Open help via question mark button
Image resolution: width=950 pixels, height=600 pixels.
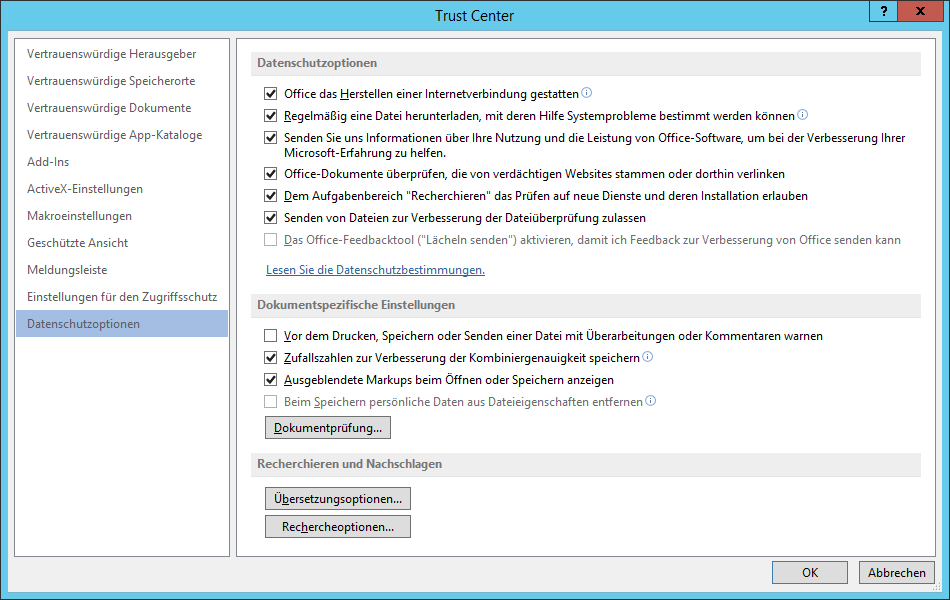pos(884,12)
